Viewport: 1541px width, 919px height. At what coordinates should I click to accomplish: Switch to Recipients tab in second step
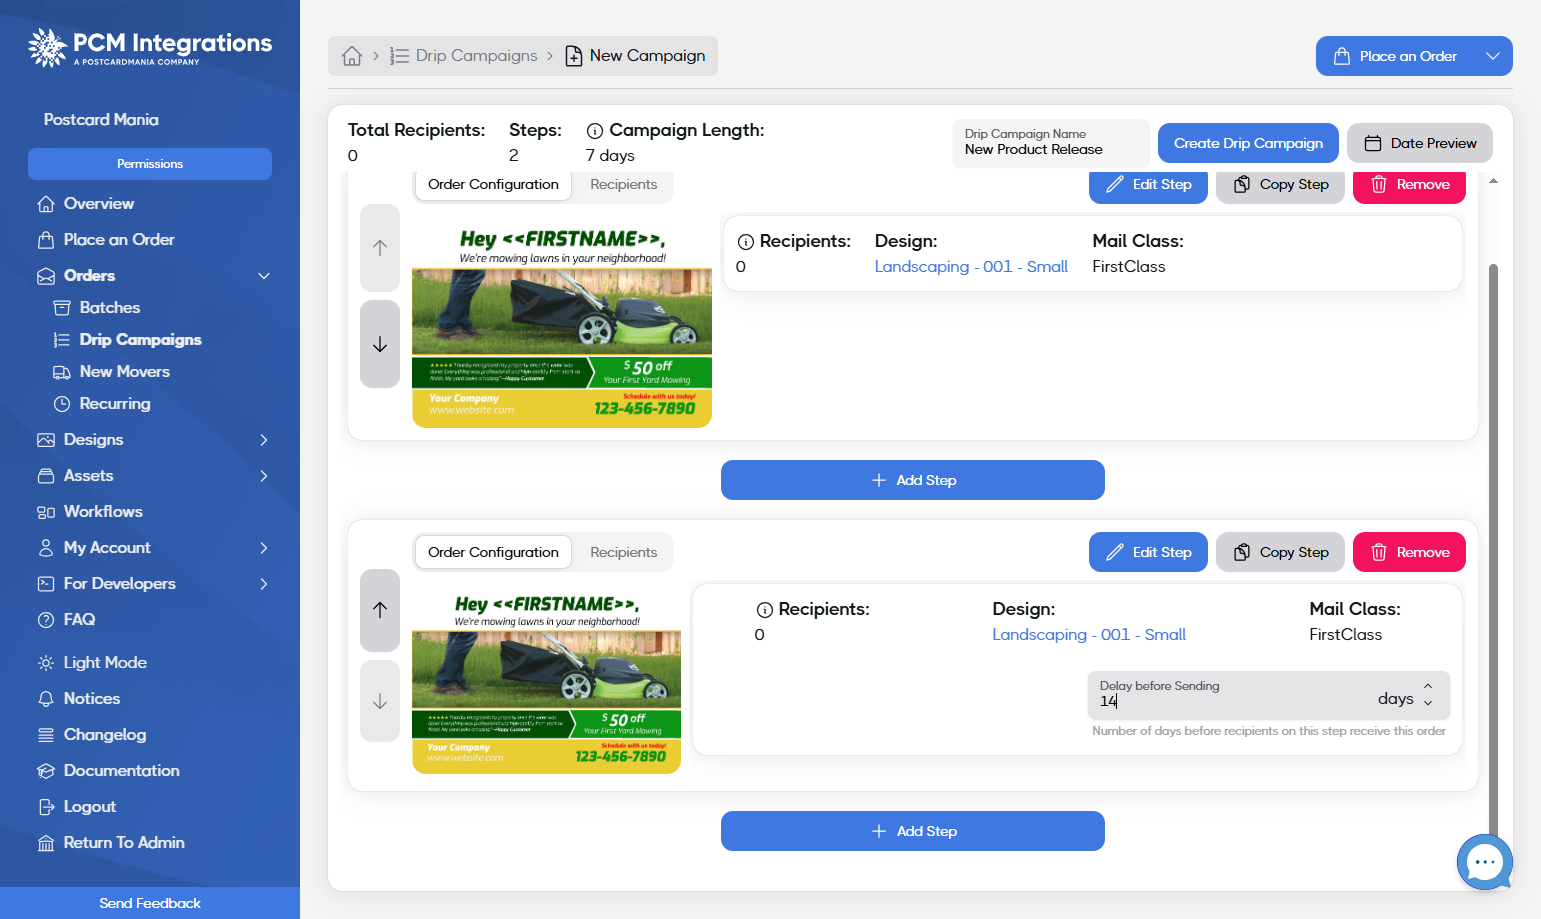click(x=624, y=552)
